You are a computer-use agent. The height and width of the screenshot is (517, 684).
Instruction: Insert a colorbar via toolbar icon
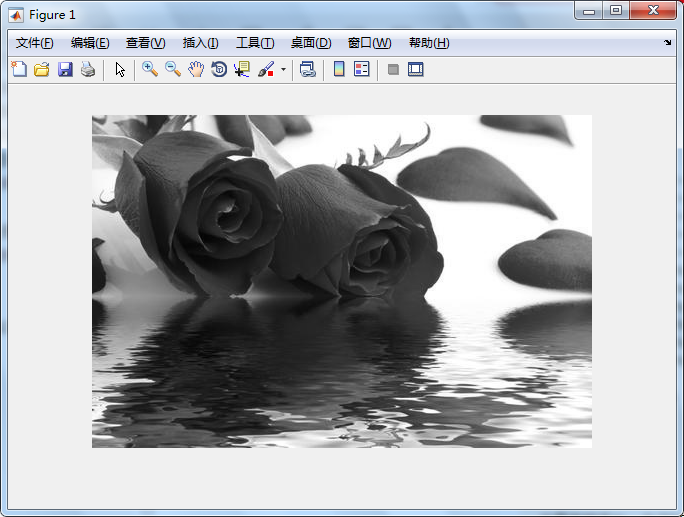(x=339, y=69)
